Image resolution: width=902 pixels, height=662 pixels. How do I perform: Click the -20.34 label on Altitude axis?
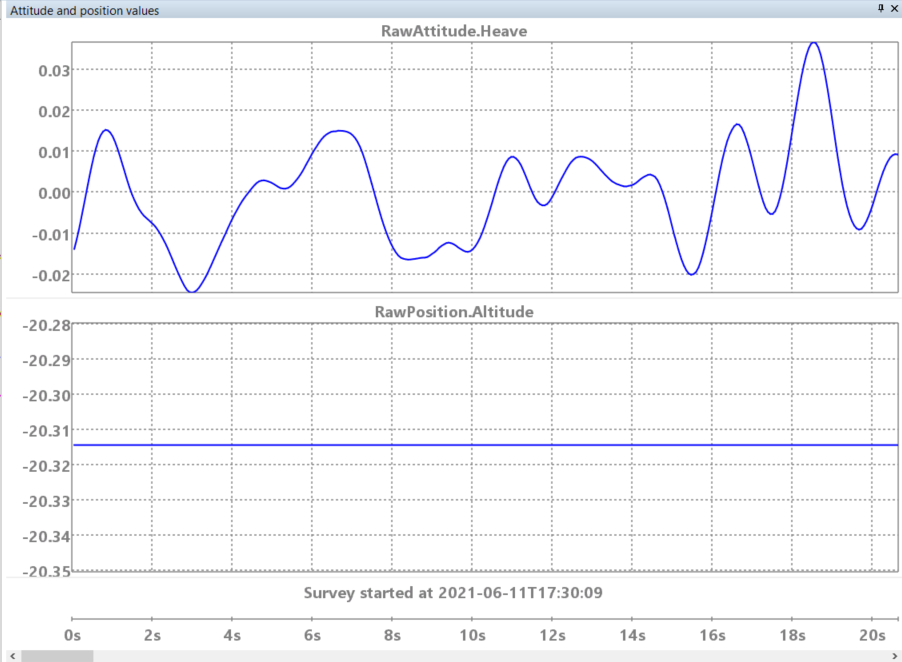[46, 537]
